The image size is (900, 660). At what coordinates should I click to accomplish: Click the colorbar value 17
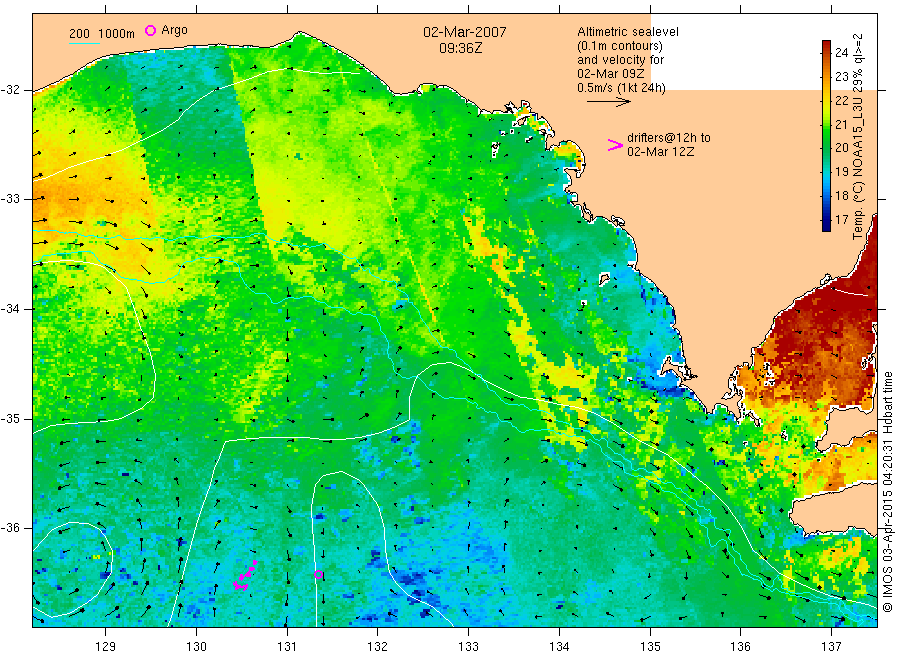click(x=841, y=220)
